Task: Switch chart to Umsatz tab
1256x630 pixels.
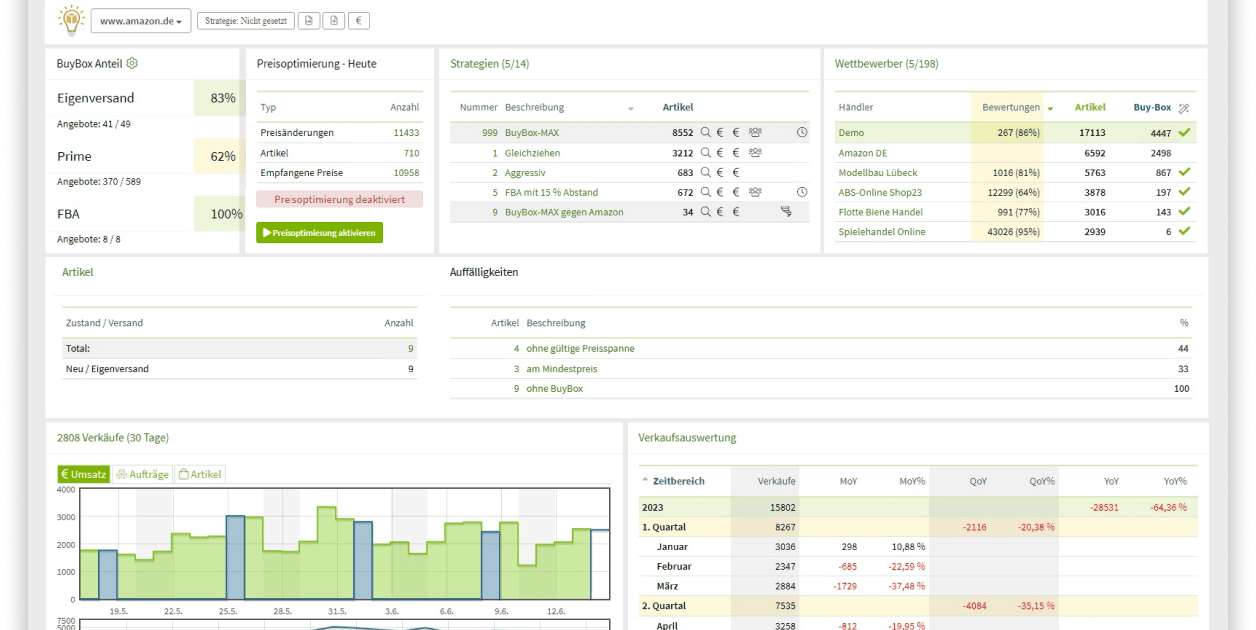Action: 84,474
